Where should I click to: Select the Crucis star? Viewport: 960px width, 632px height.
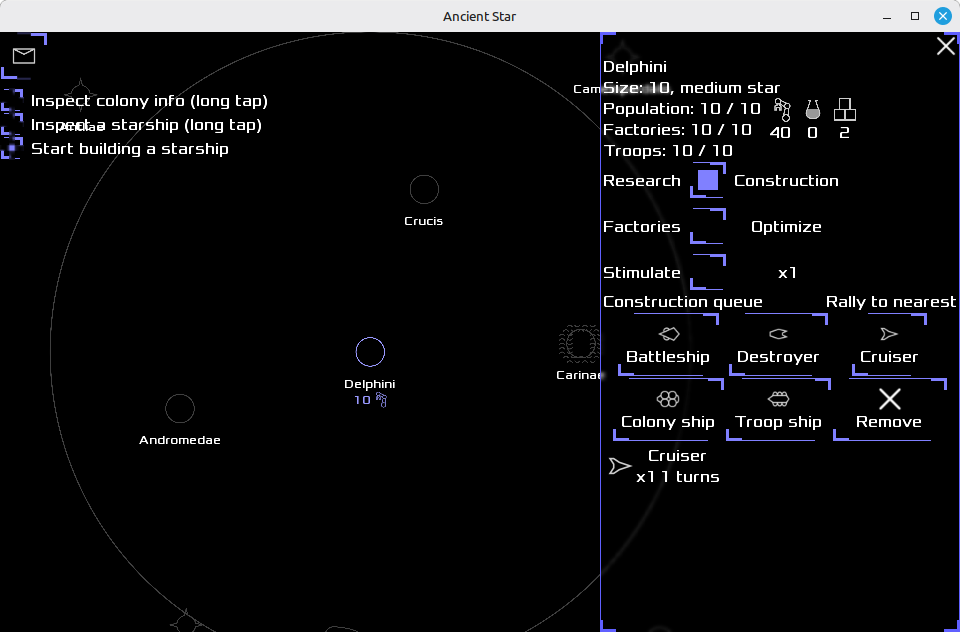pos(424,189)
